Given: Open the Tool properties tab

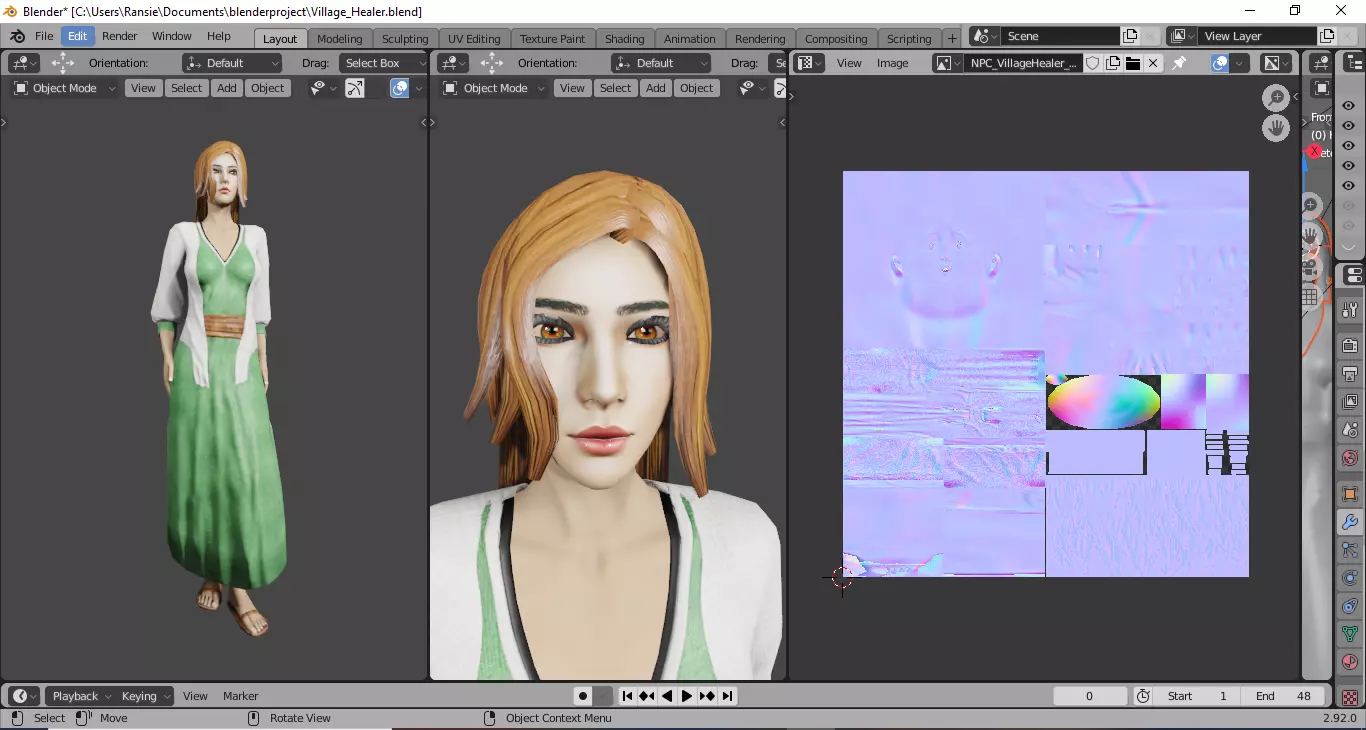Looking at the screenshot, I should click(x=1350, y=310).
